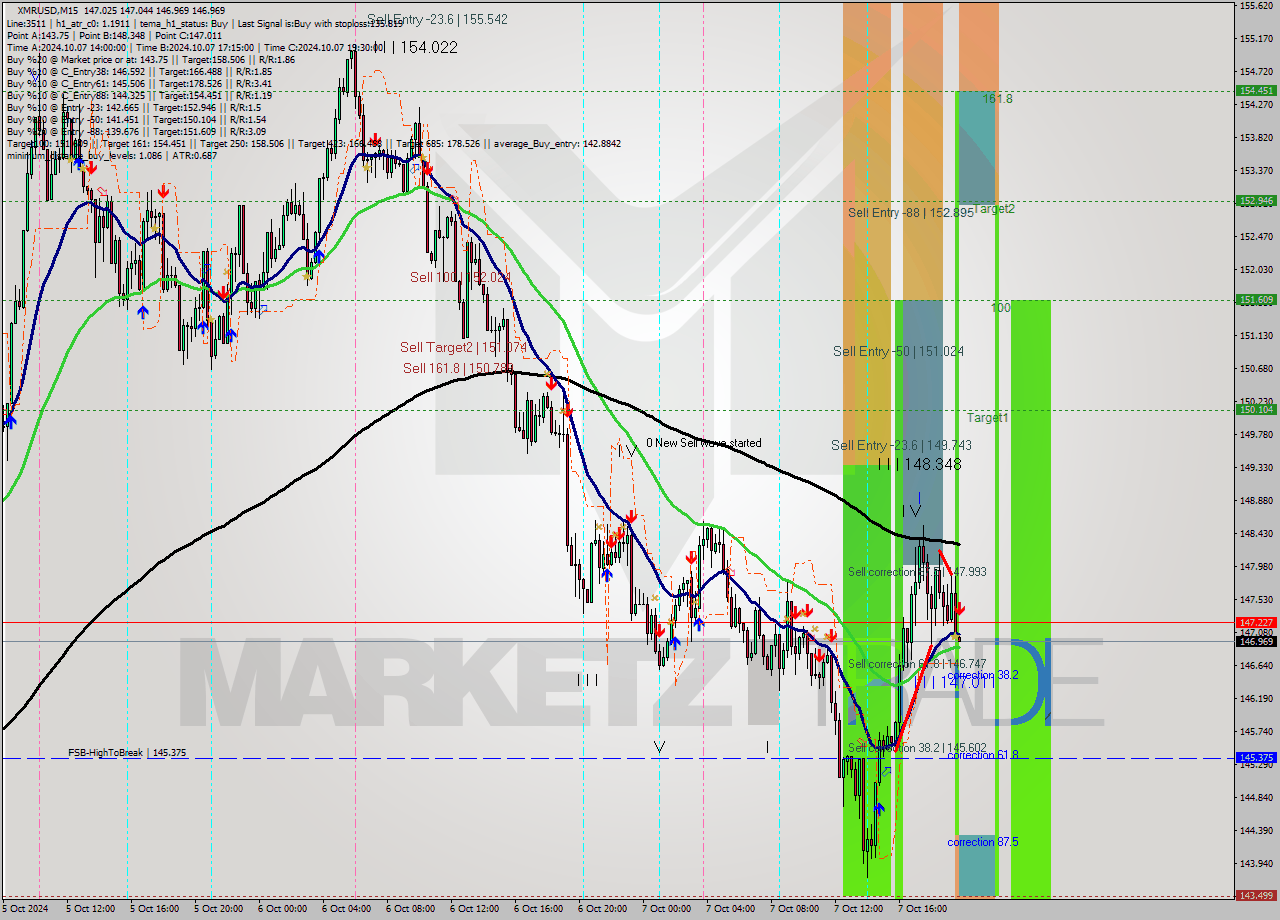Click the red 143.499 price tag
Viewport: 1280px width, 920px height.
[x=1256, y=895]
